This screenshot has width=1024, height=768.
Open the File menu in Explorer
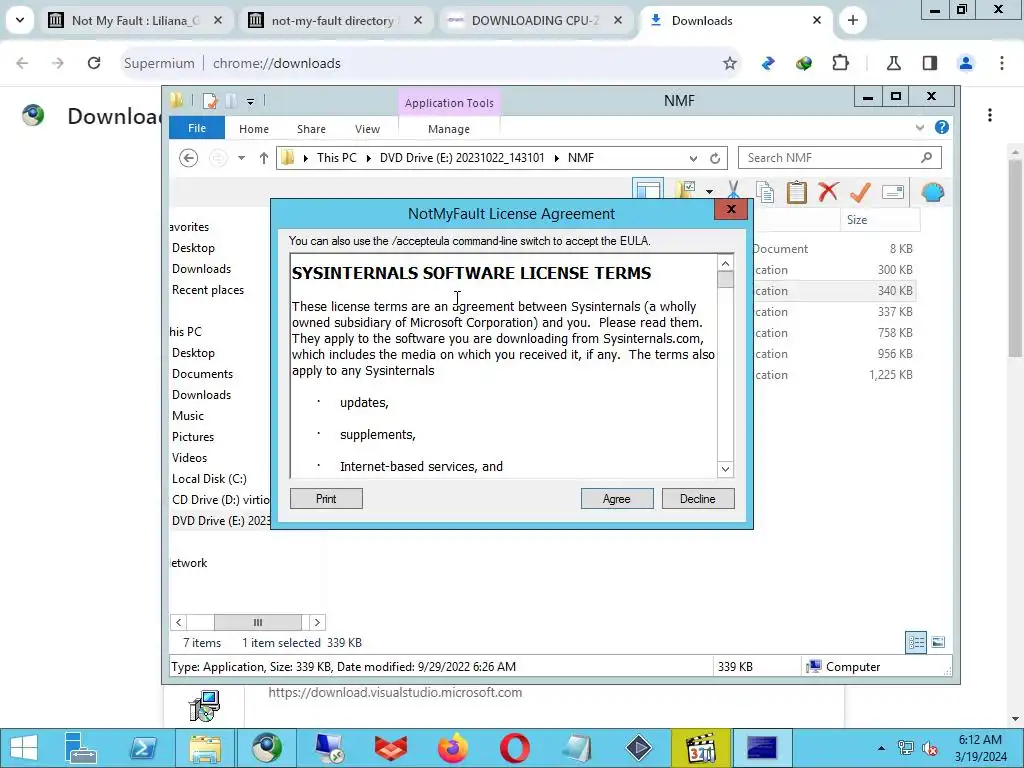[x=197, y=128]
